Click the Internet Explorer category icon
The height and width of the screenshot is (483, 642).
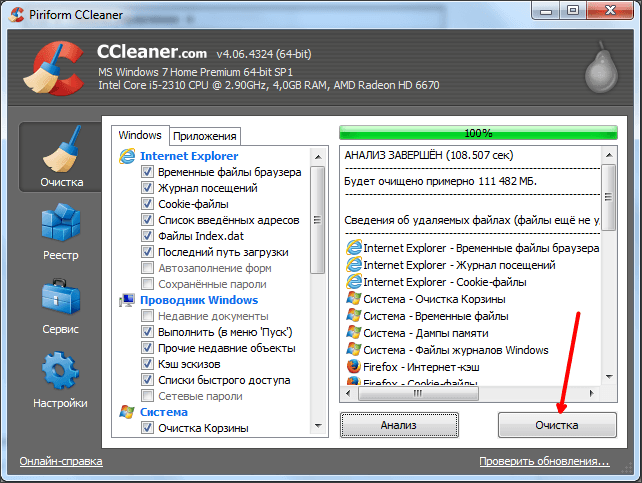[127, 156]
